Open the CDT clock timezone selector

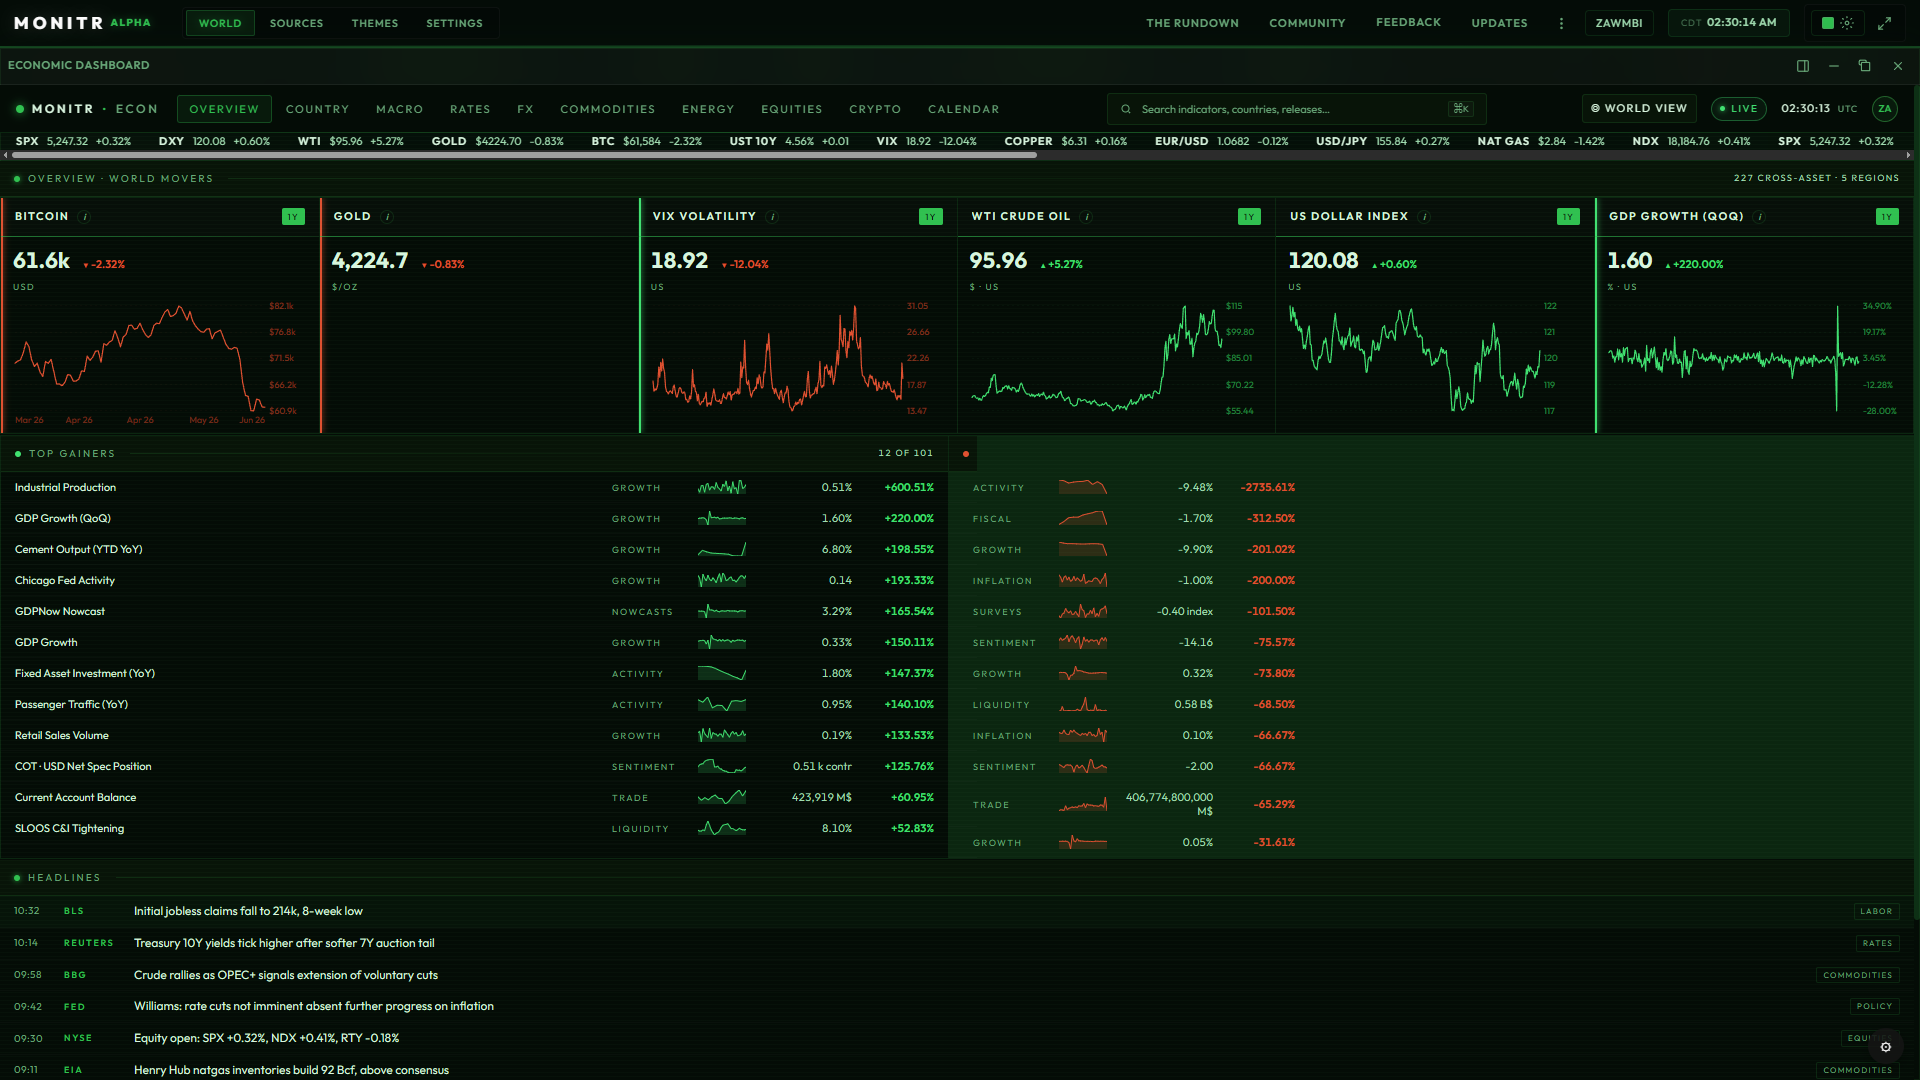(x=1728, y=23)
